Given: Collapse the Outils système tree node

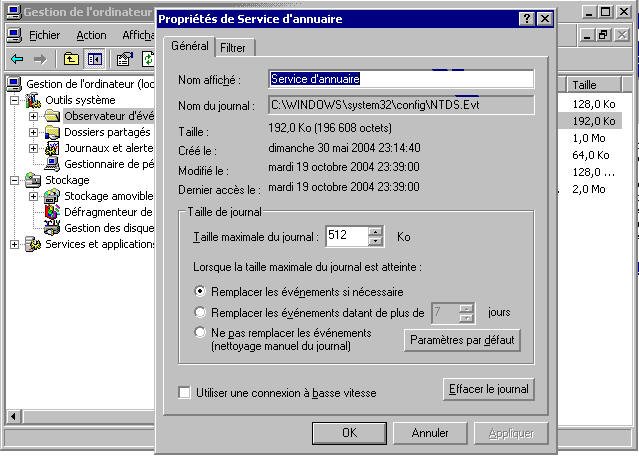Looking at the screenshot, I should tap(14, 100).
